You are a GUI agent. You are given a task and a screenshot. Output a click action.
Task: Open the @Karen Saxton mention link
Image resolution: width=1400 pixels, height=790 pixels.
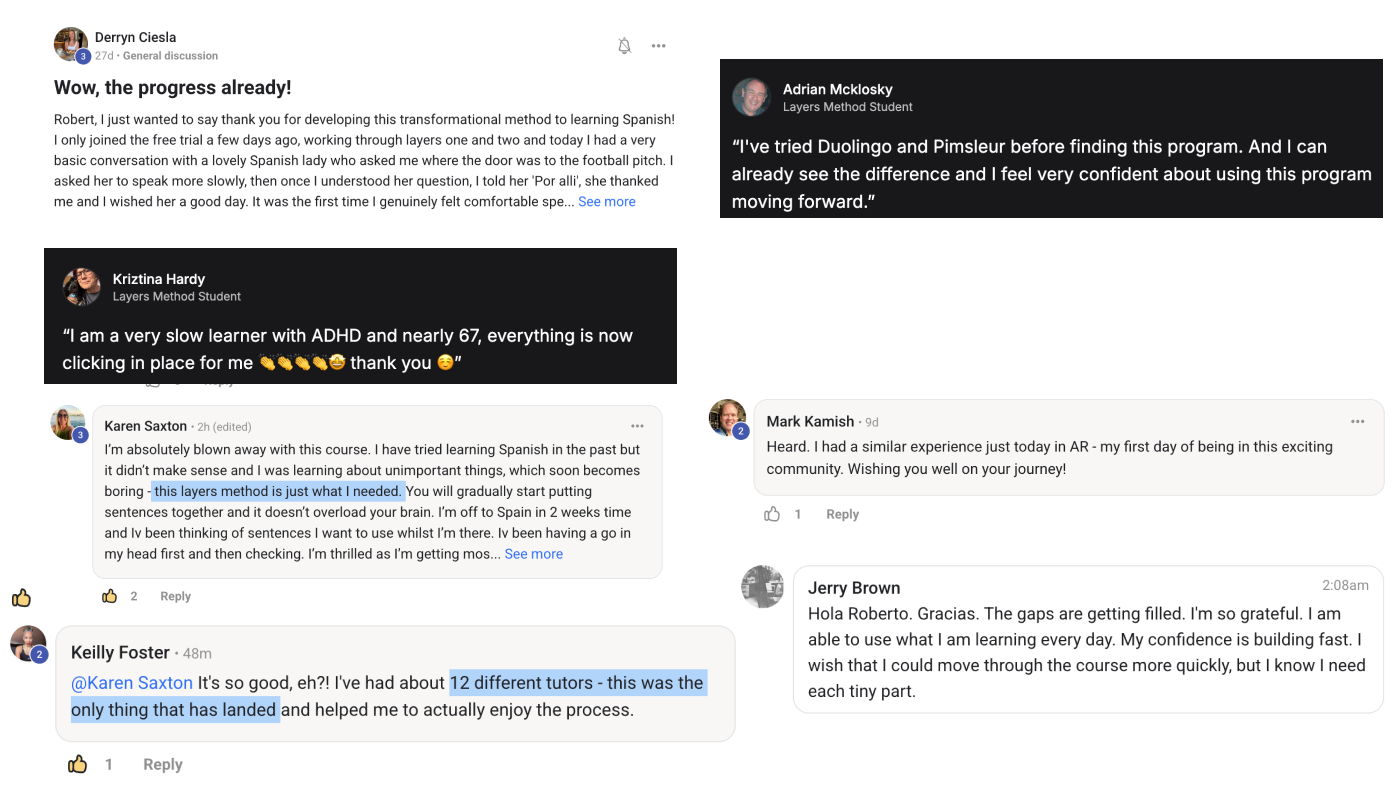pos(132,683)
